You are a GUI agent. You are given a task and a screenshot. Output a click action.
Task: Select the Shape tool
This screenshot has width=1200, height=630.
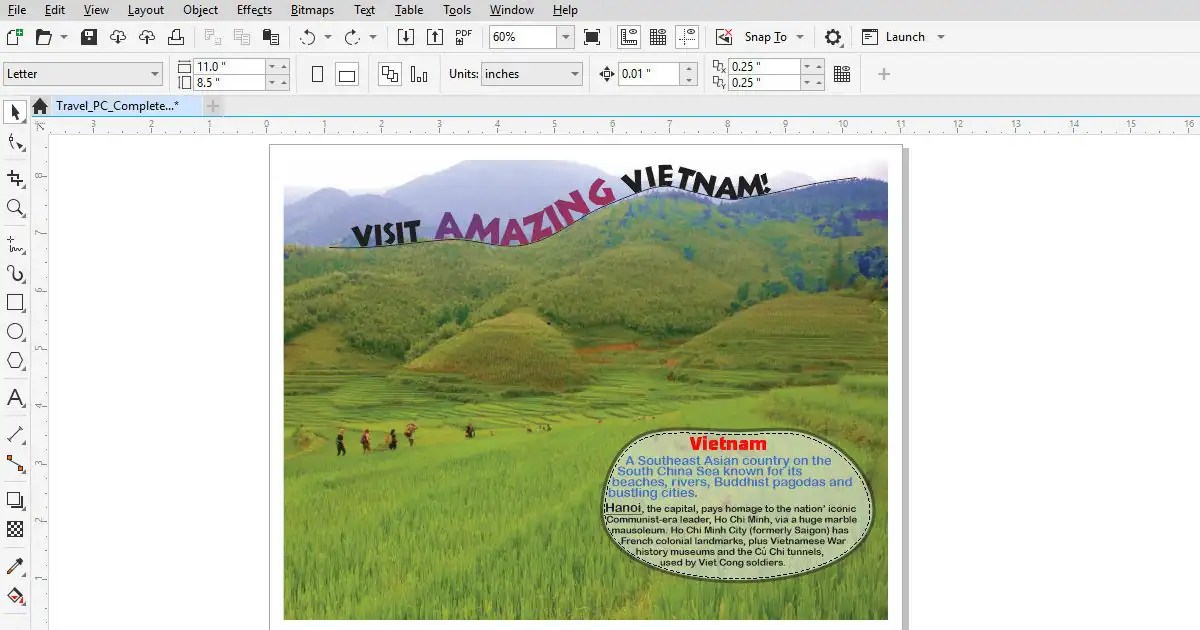click(16, 142)
